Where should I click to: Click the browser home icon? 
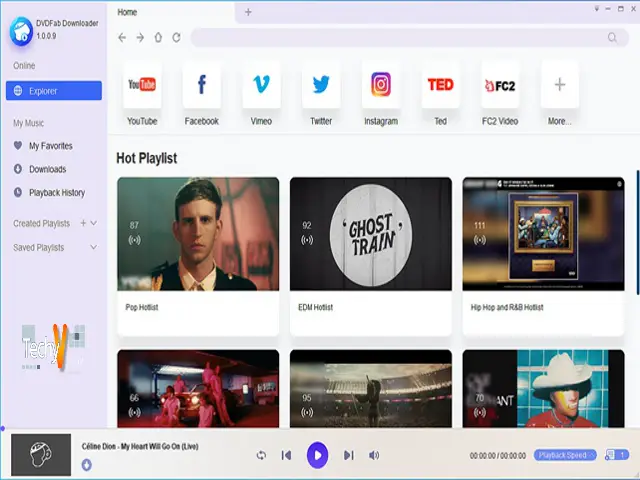point(158,38)
